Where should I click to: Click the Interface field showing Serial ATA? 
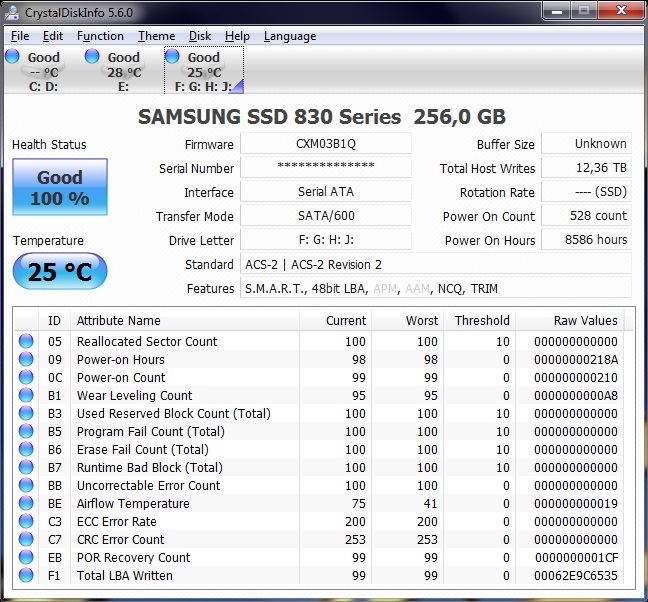(x=326, y=191)
